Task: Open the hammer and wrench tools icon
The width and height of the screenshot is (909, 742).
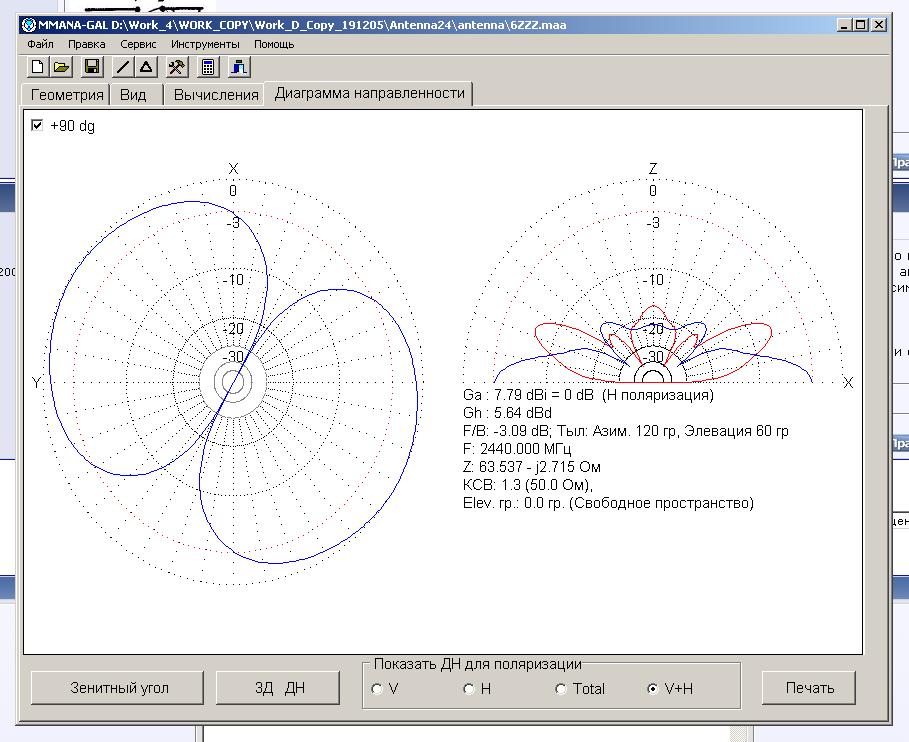Action: [177, 67]
